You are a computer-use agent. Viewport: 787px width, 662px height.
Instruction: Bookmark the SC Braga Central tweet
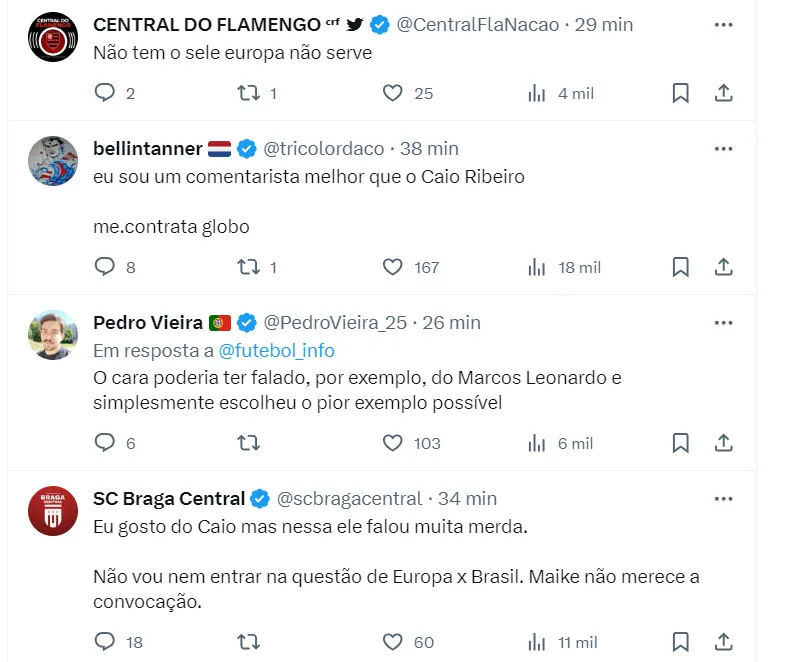point(680,642)
